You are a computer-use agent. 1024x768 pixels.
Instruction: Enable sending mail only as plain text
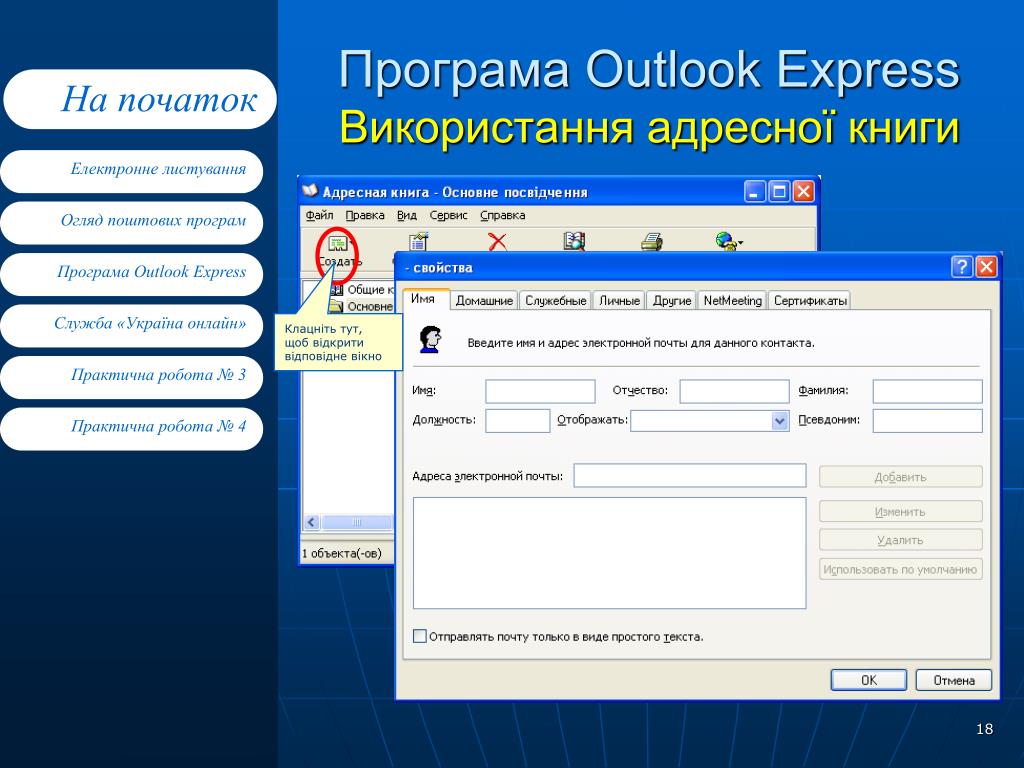420,636
